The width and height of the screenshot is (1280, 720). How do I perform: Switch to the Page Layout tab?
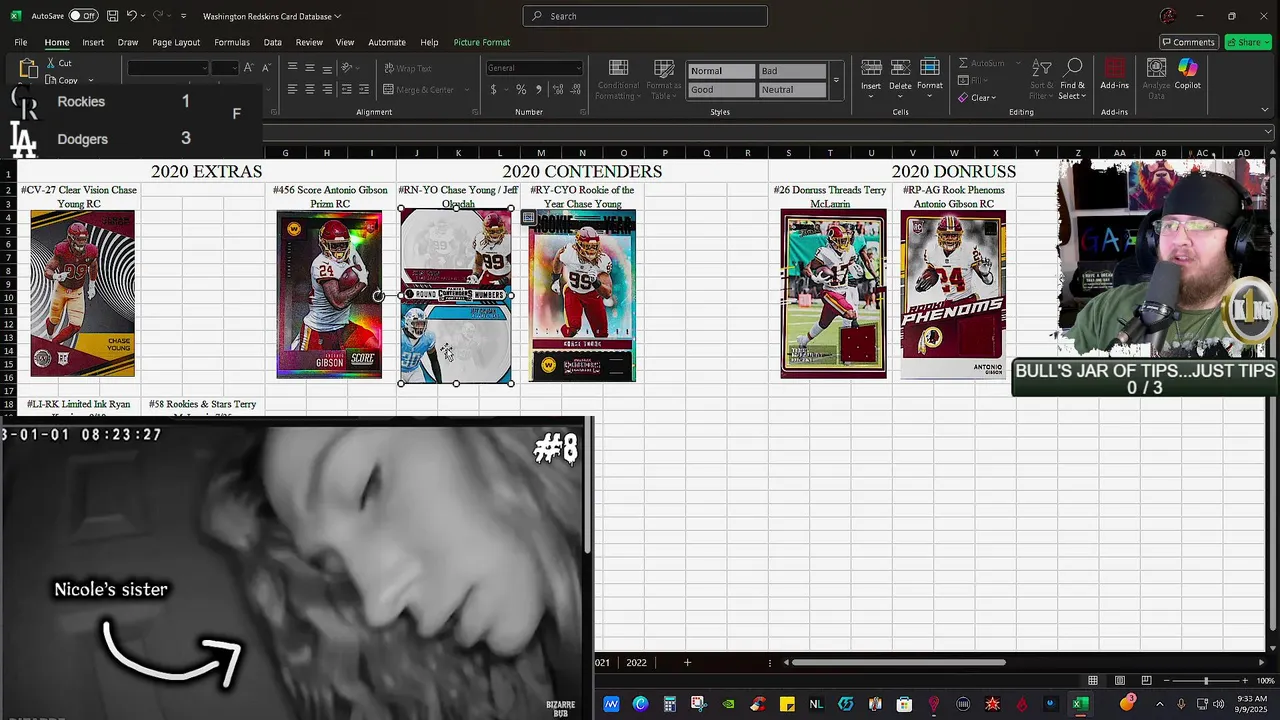click(176, 42)
